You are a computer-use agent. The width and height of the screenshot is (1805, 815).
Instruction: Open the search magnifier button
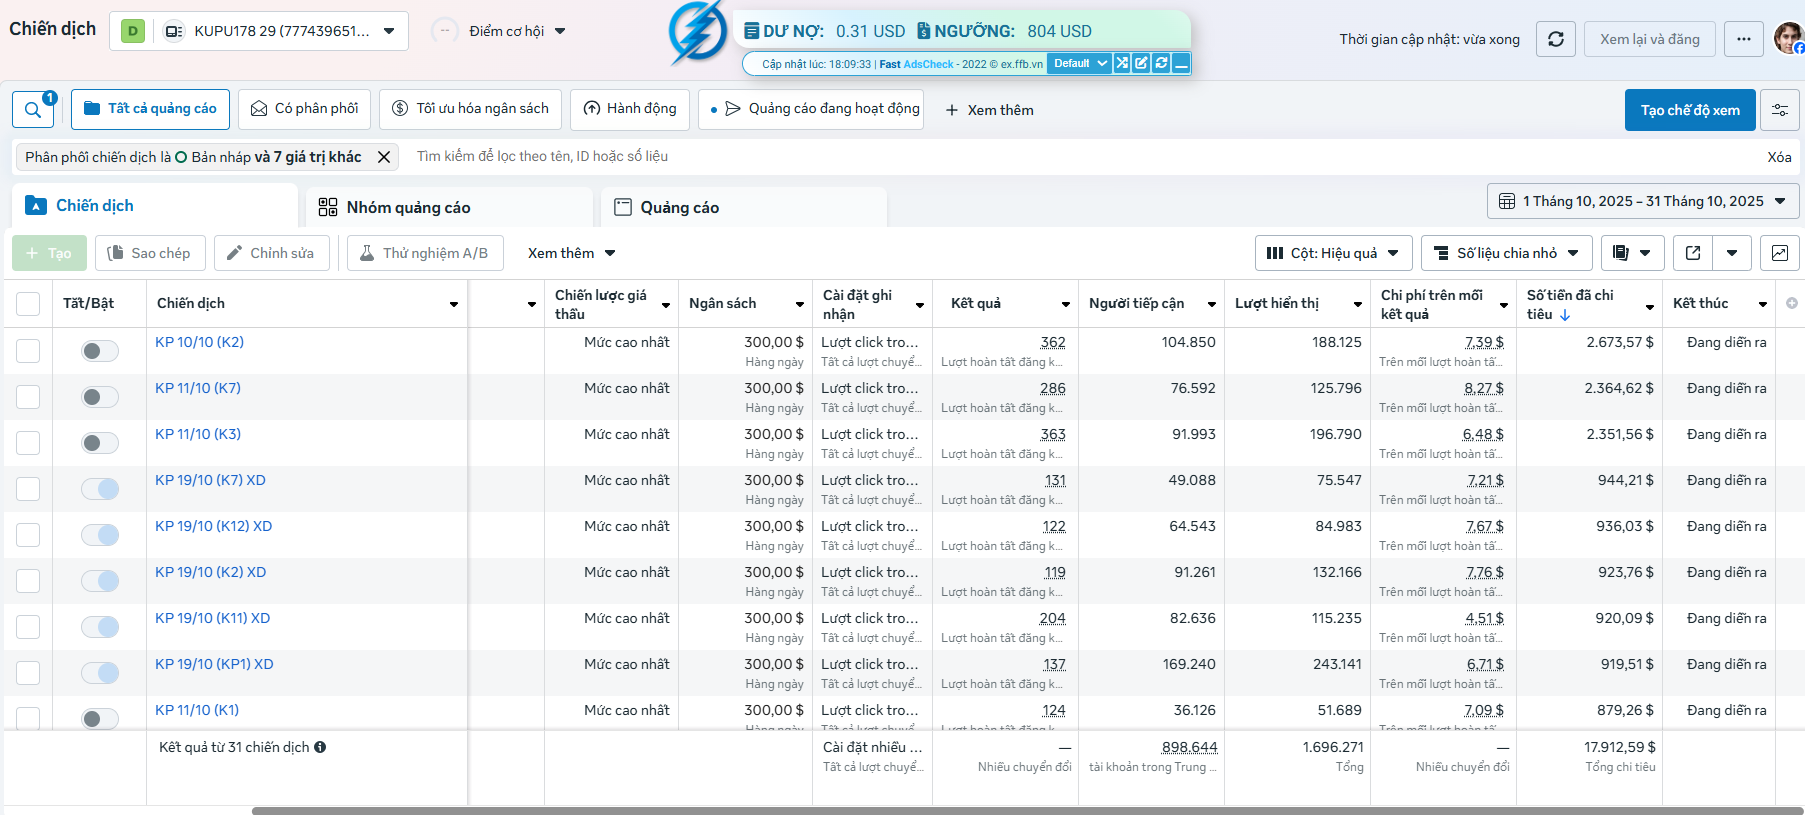[x=33, y=109]
